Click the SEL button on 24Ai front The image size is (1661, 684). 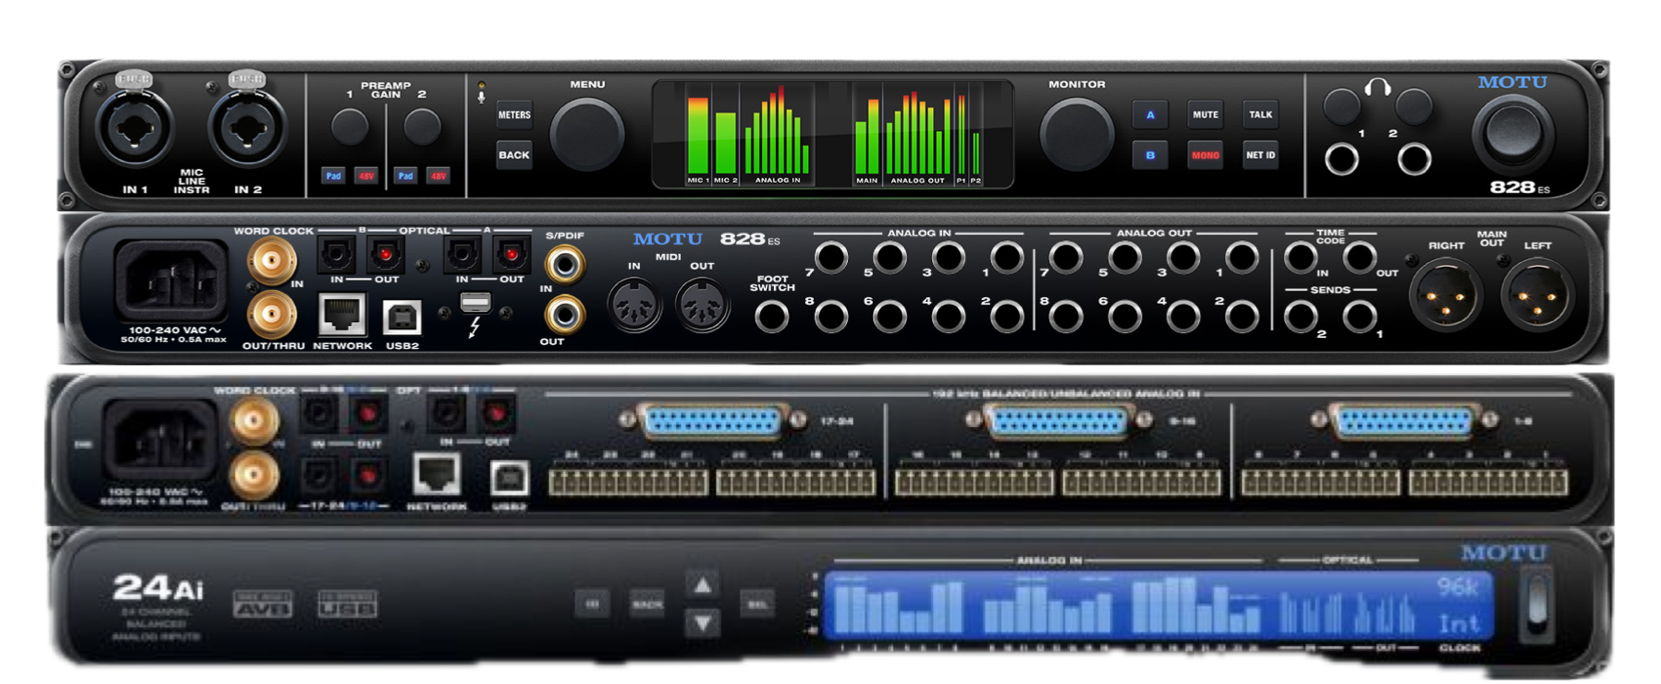[757, 603]
